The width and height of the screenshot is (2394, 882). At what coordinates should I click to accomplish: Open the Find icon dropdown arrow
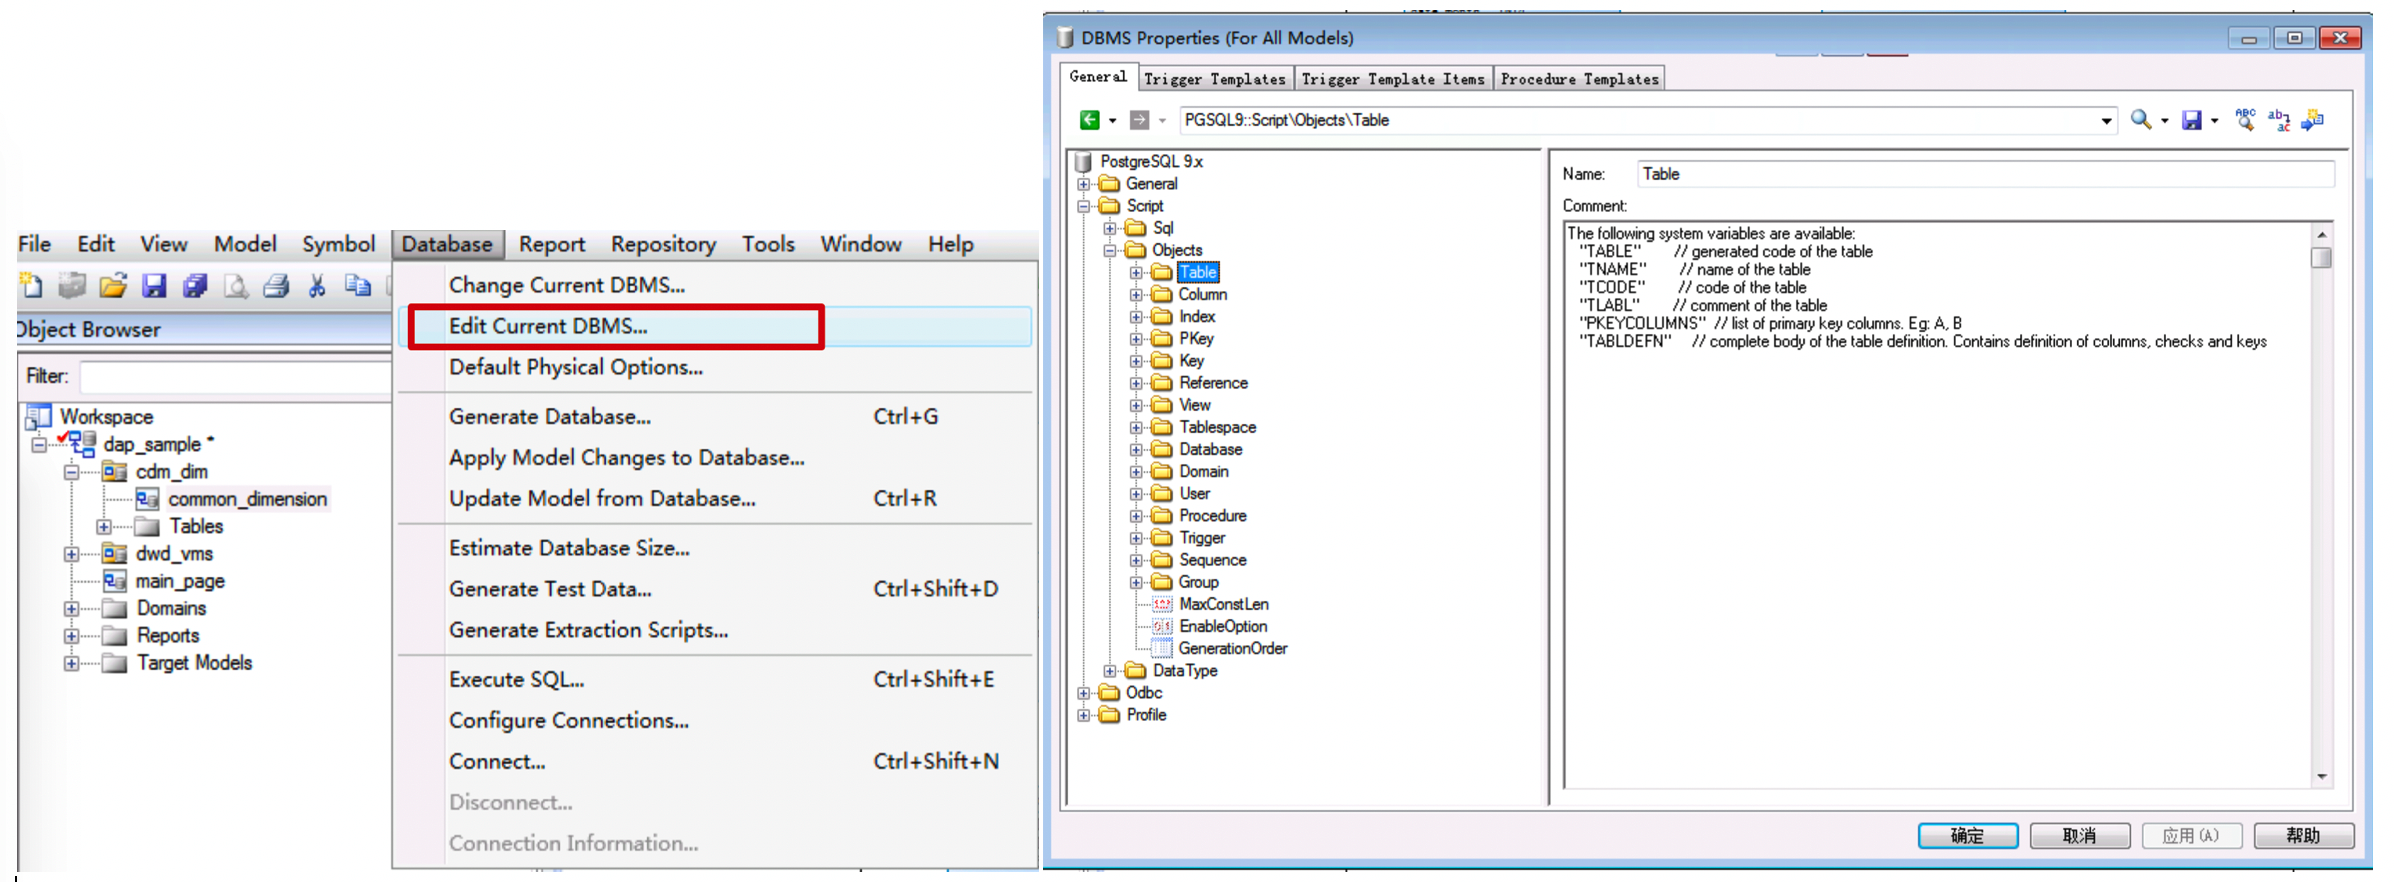2165,121
